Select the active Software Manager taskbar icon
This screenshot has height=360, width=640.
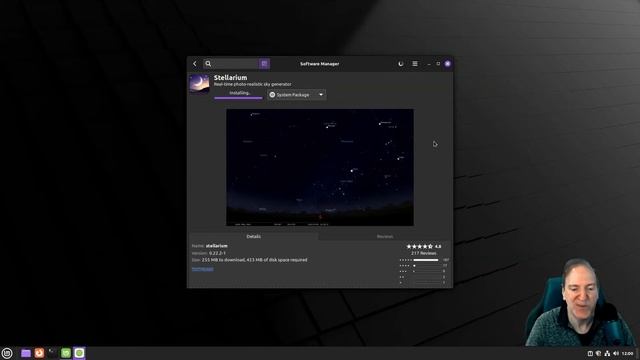click(79, 353)
